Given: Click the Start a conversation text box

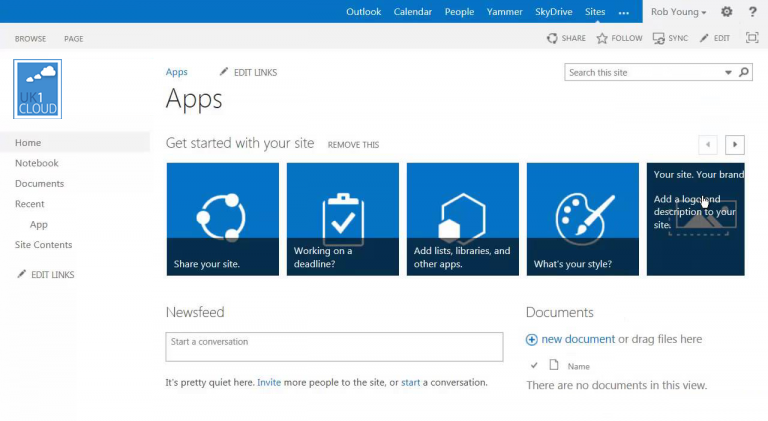Looking at the screenshot, I should click(334, 347).
